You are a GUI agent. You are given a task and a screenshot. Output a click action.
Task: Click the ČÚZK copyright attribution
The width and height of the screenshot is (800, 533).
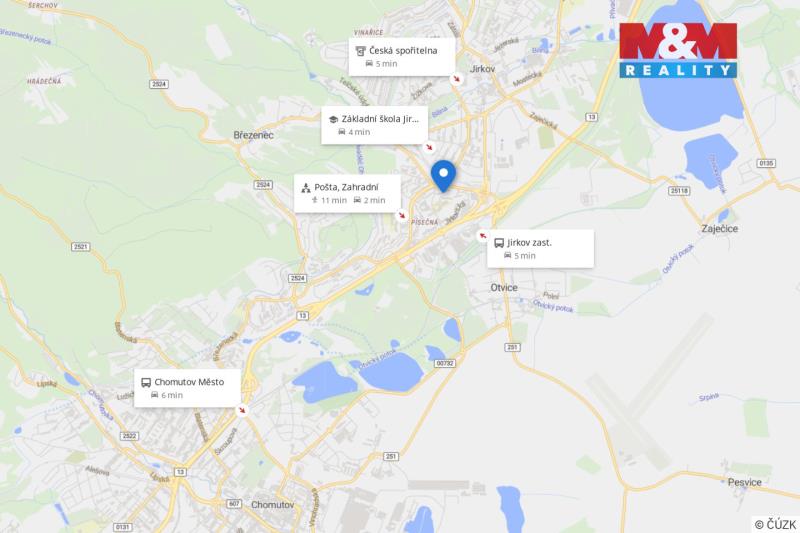coord(775,524)
